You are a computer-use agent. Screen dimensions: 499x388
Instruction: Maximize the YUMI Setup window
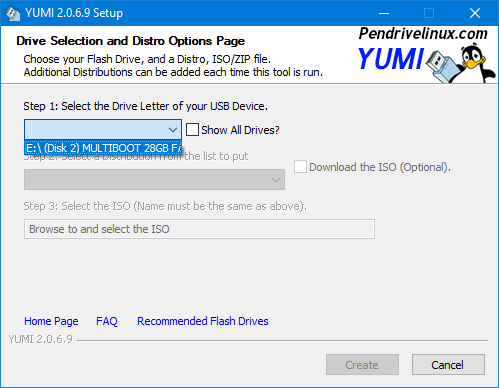tap(429, 13)
